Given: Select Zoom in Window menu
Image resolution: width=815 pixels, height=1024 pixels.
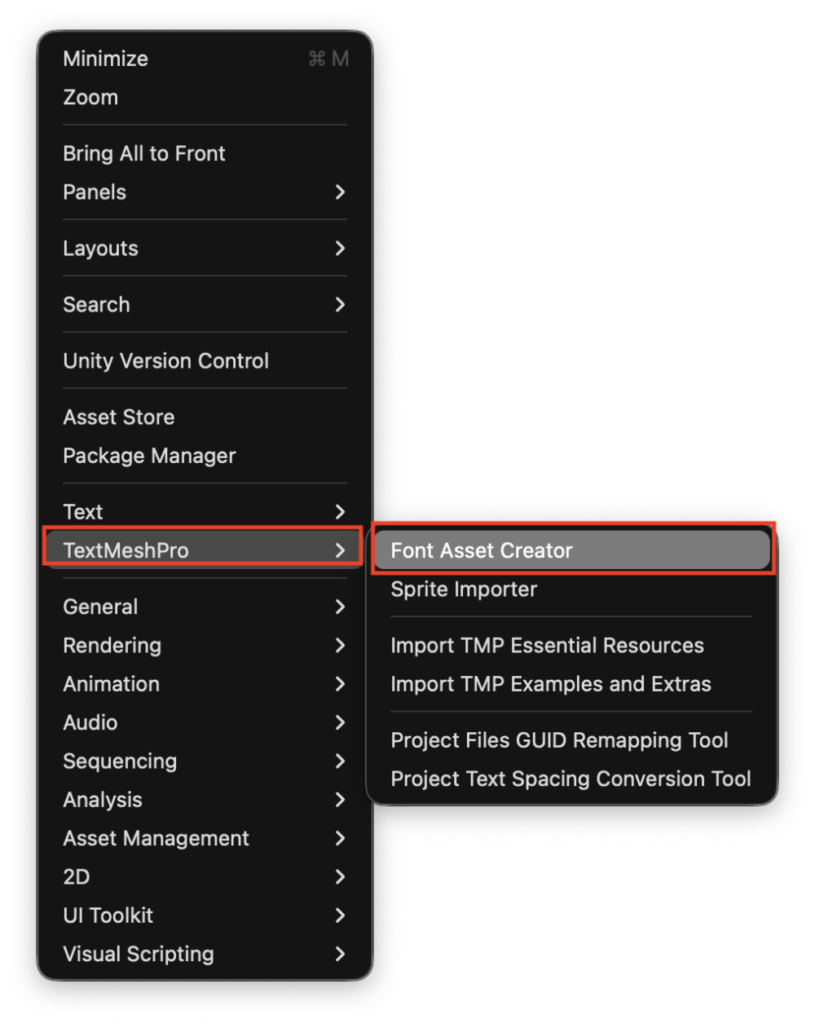Looking at the screenshot, I should coord(91,98).
